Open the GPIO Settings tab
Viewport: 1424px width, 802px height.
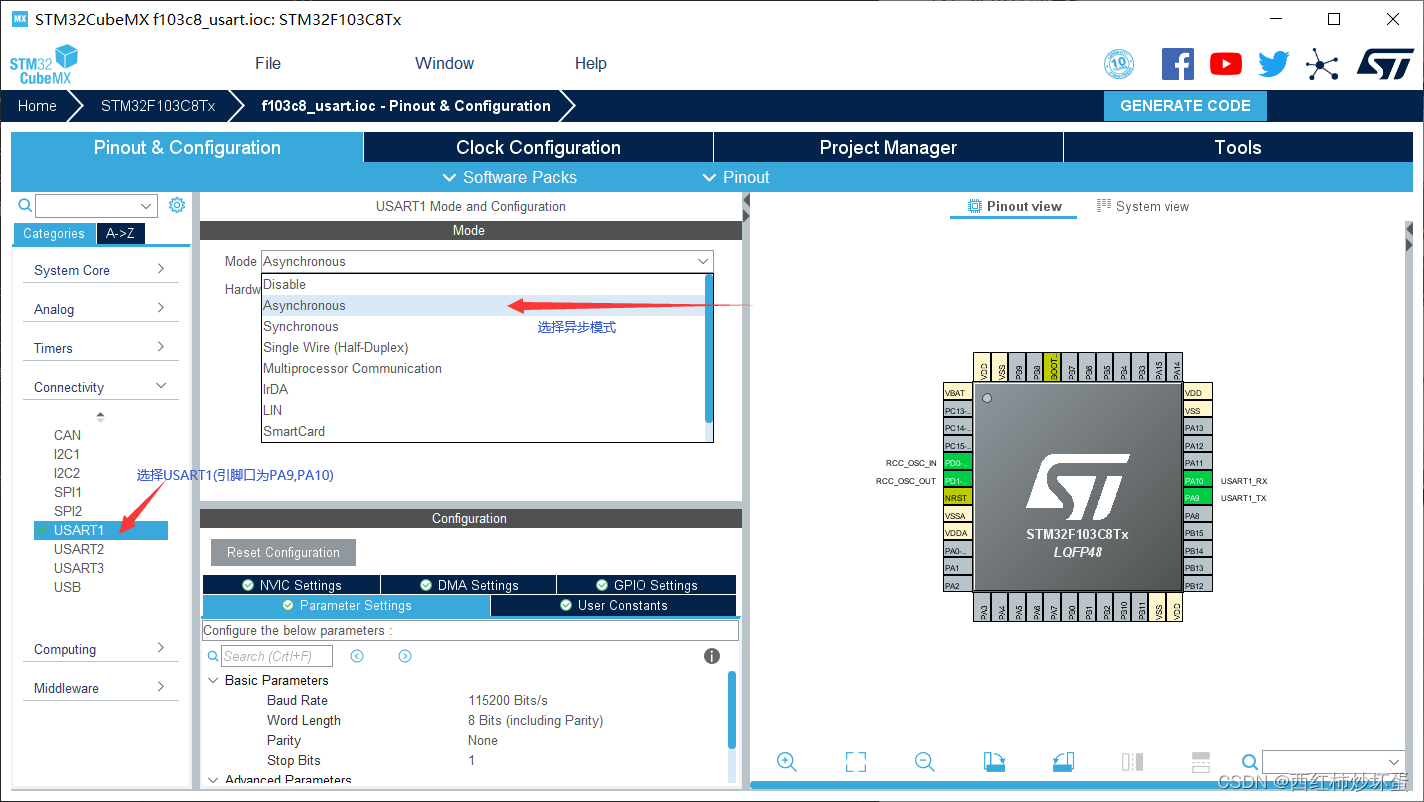[x=646, y=585]
